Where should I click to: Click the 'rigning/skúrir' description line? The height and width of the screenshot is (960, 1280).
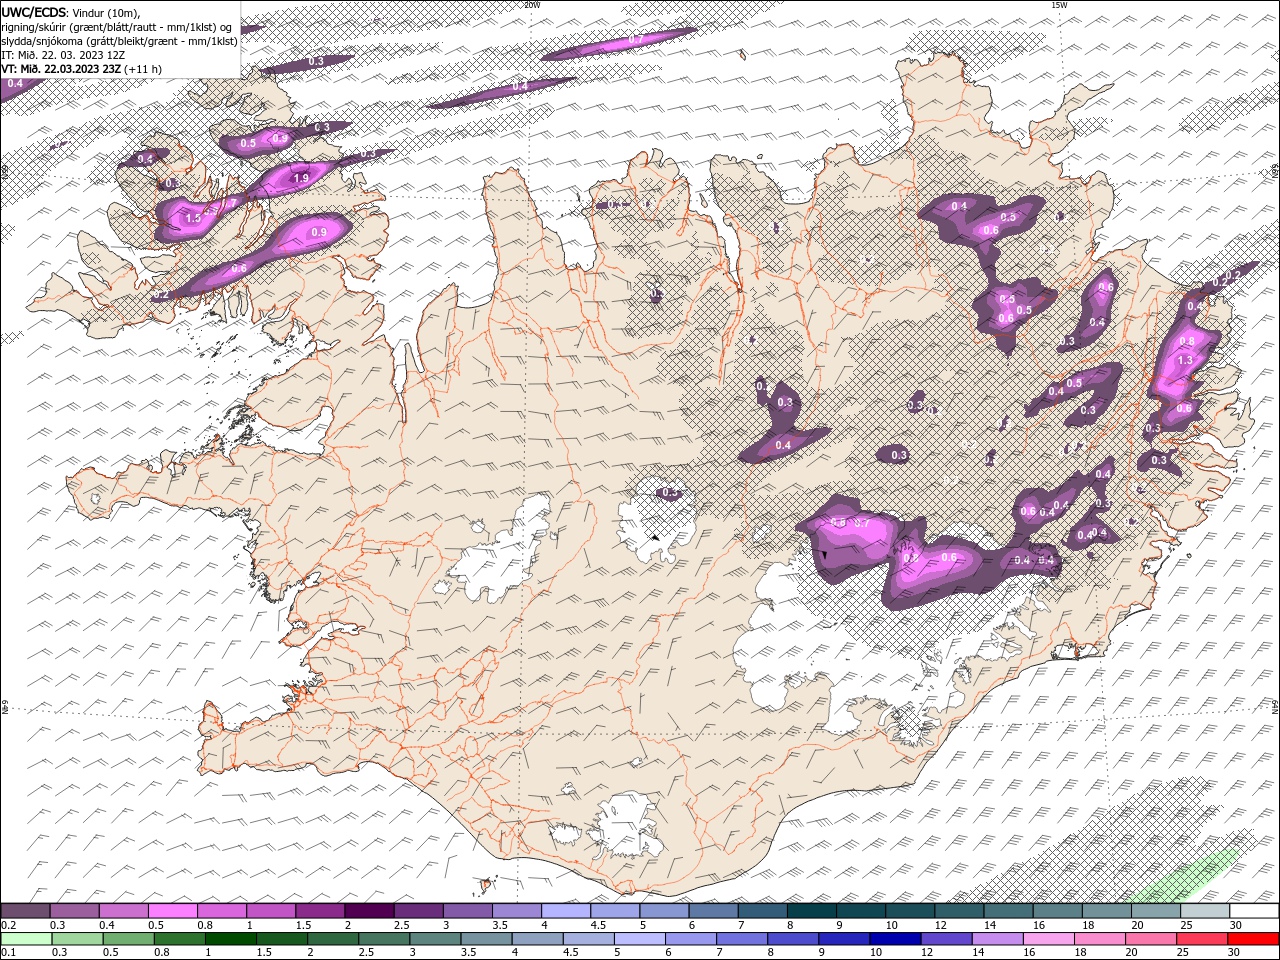coord(117,26)
